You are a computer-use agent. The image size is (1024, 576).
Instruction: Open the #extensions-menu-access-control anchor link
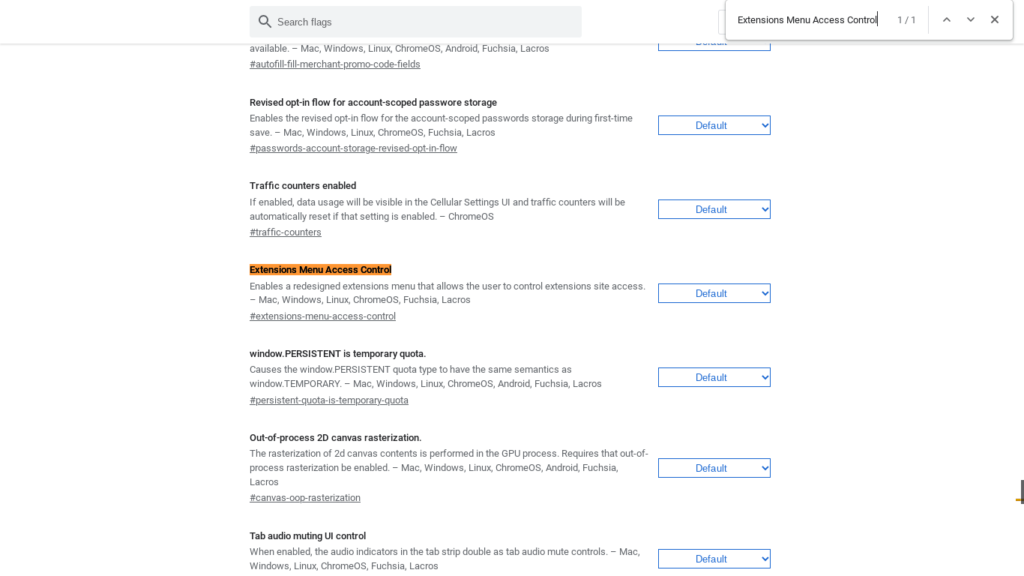coord(322,317)
